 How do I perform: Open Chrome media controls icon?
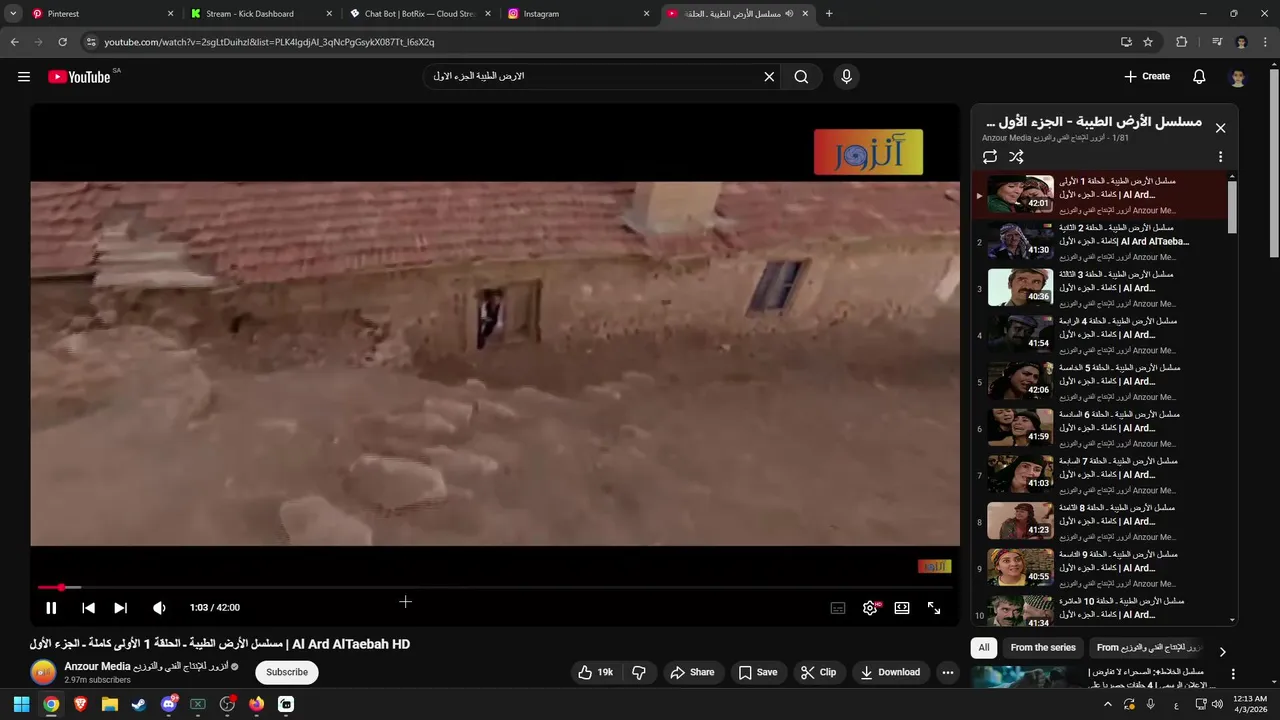point(1217,42)
